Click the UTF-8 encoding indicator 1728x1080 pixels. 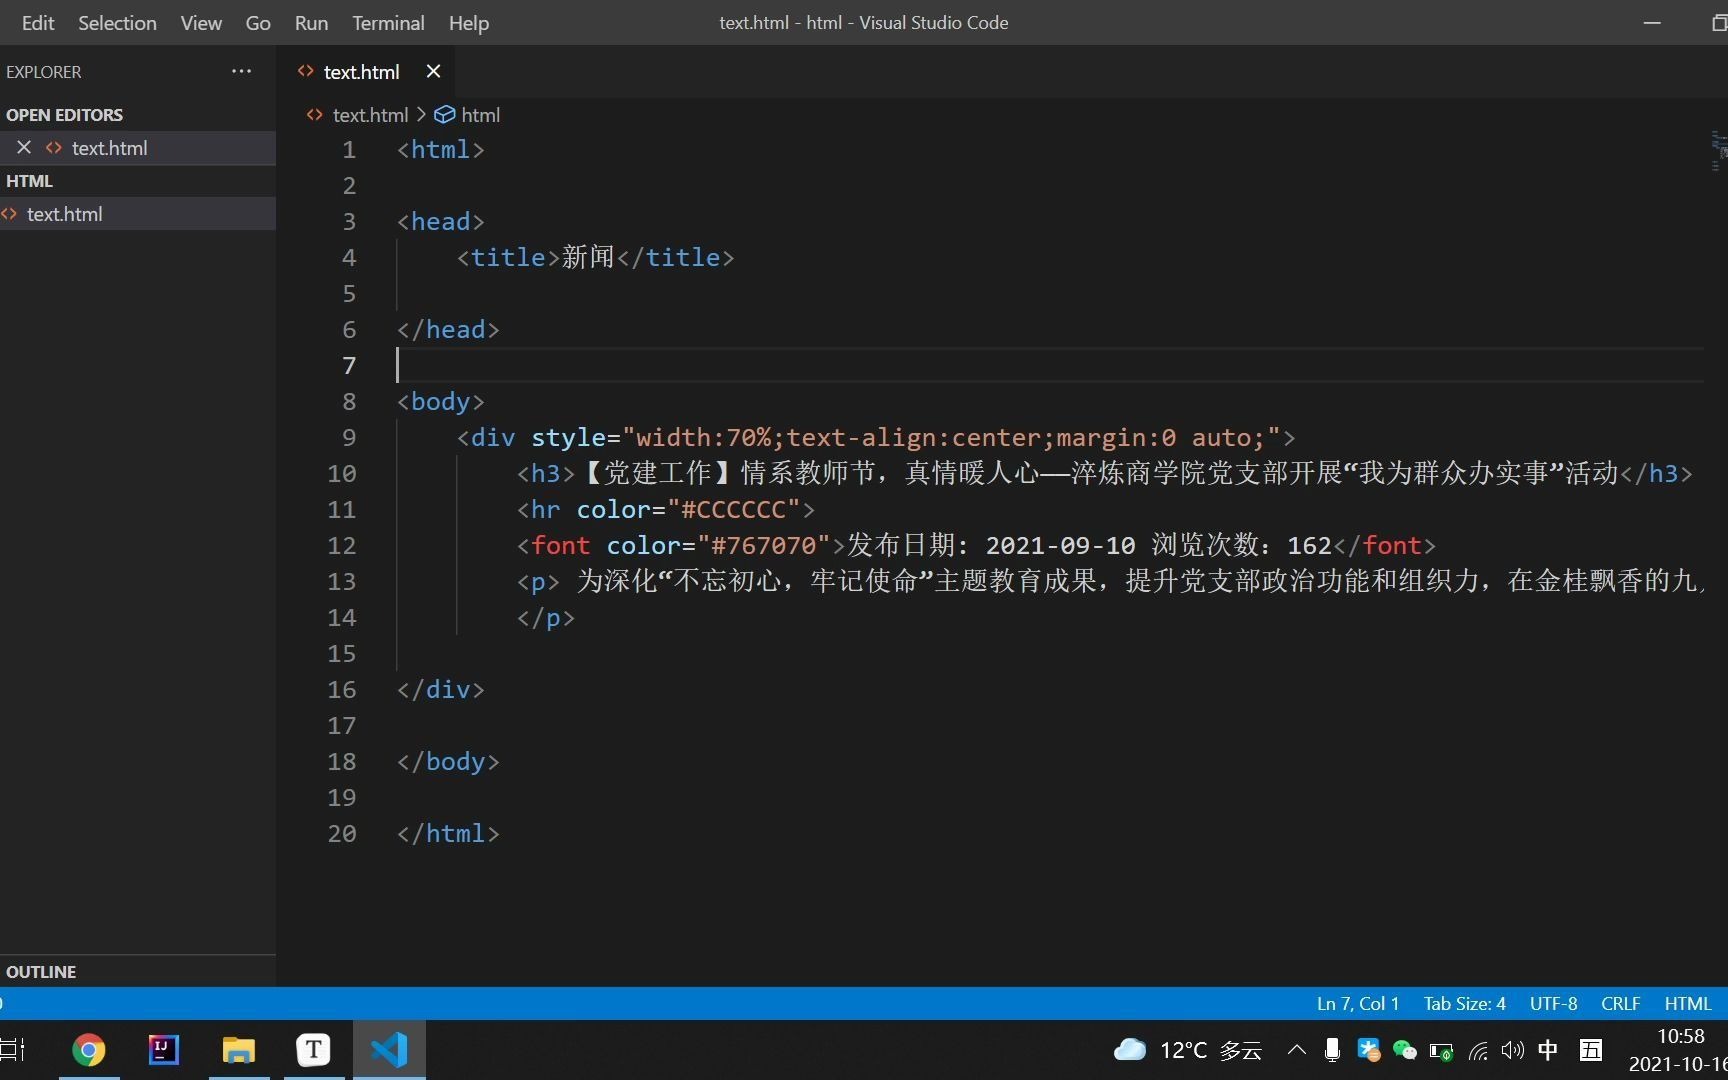pos(1553,1003)
